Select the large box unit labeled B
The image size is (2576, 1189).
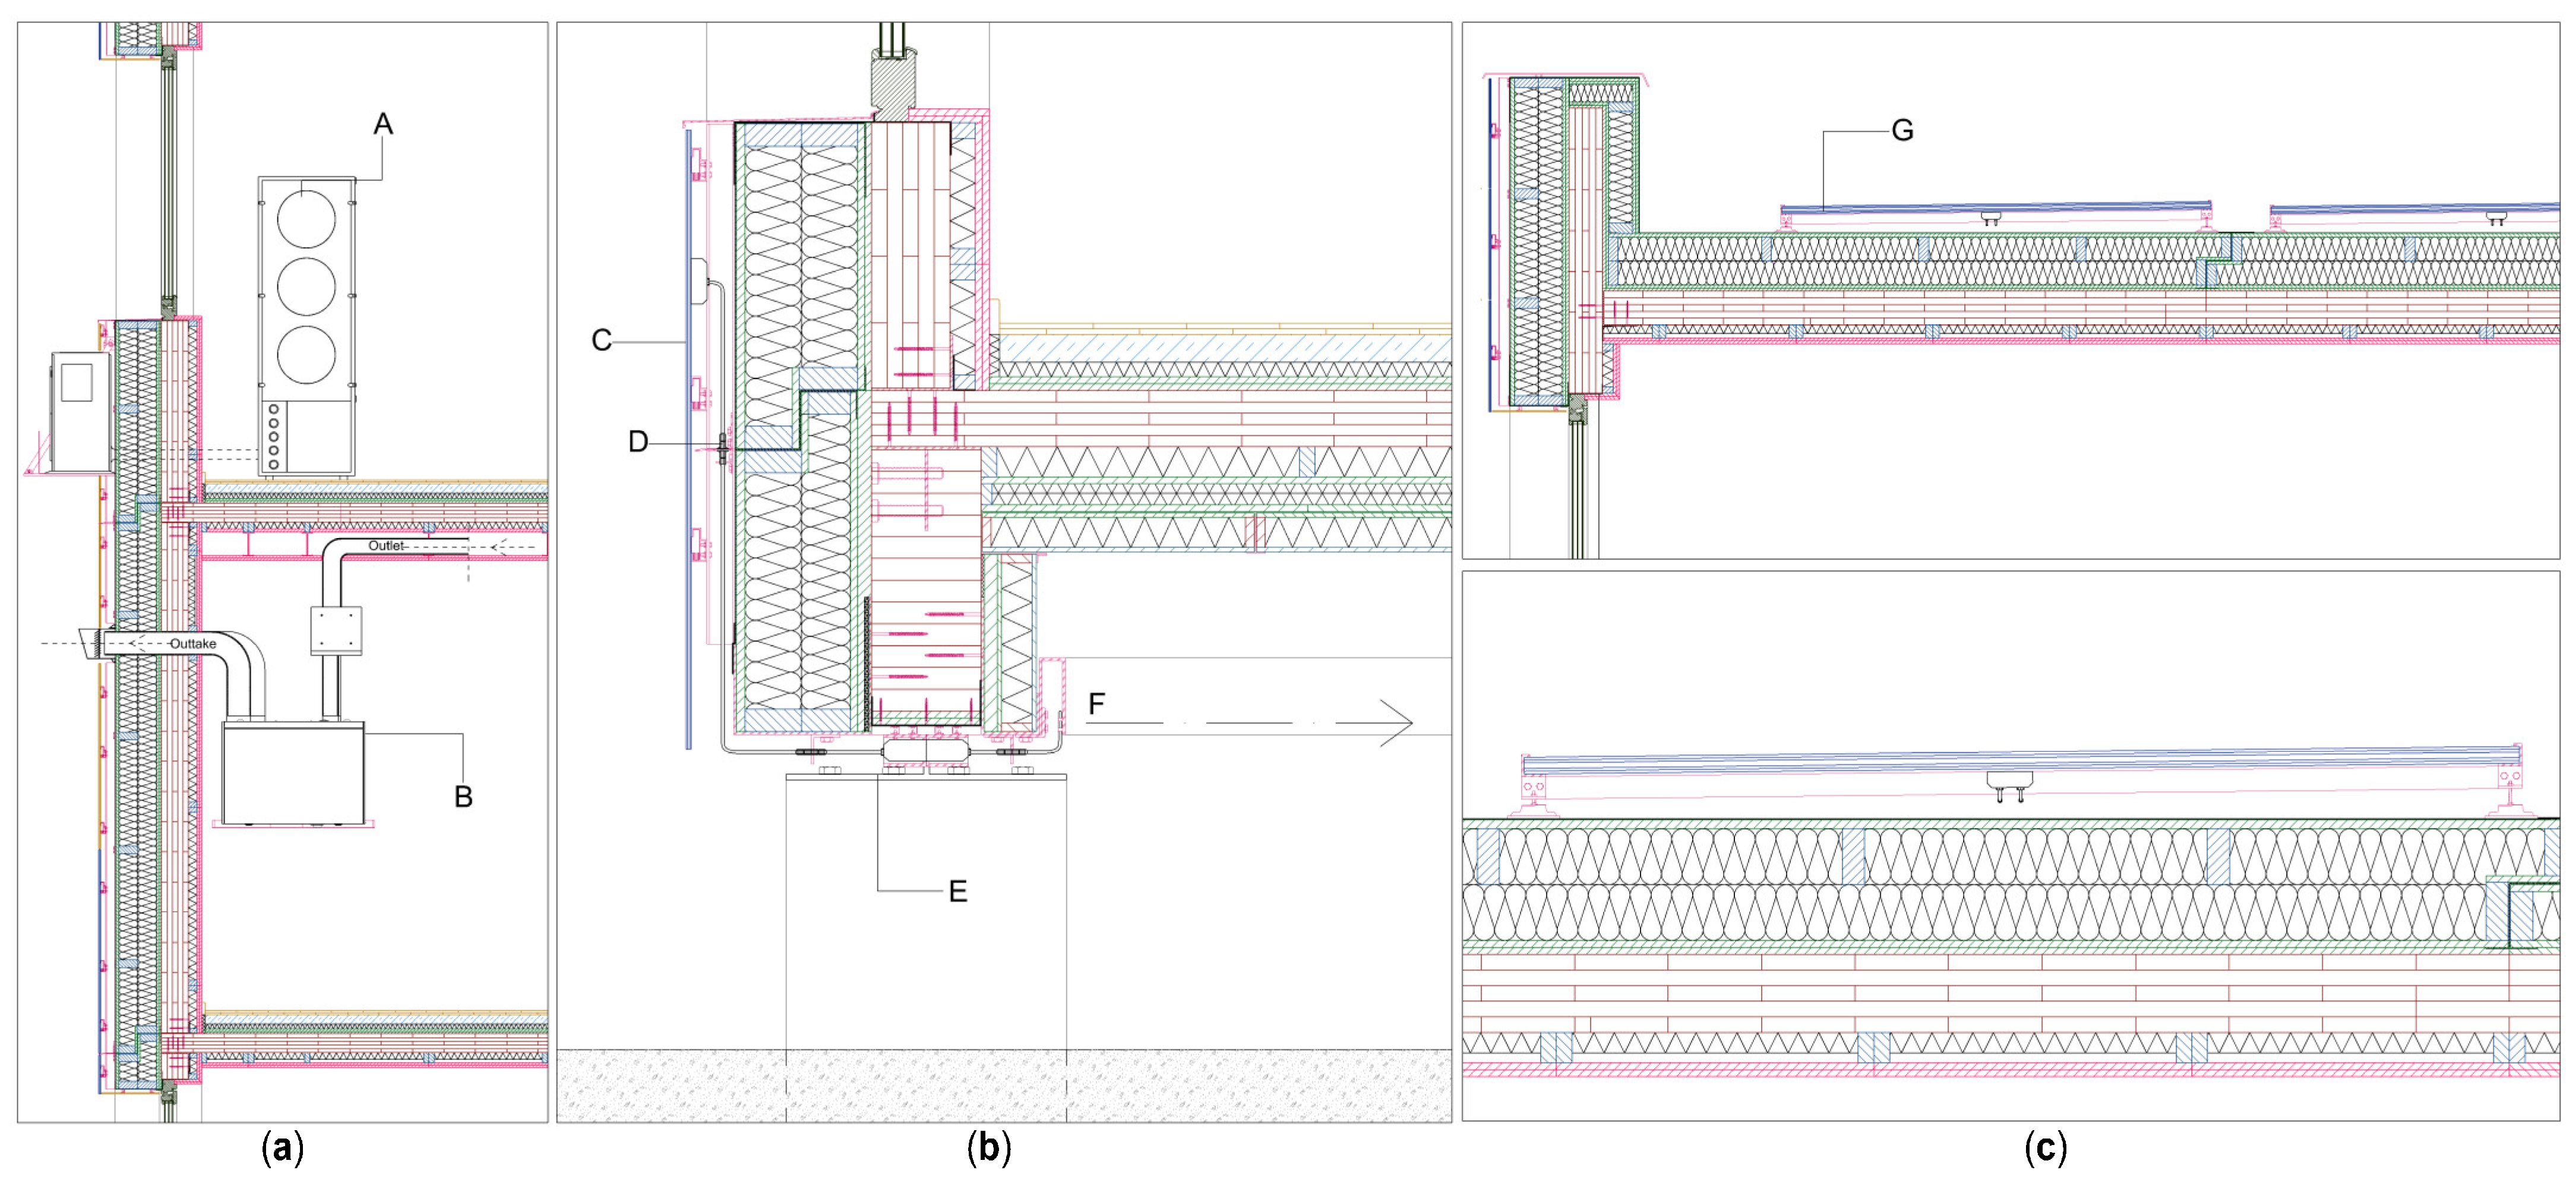(x=293, y=774)
